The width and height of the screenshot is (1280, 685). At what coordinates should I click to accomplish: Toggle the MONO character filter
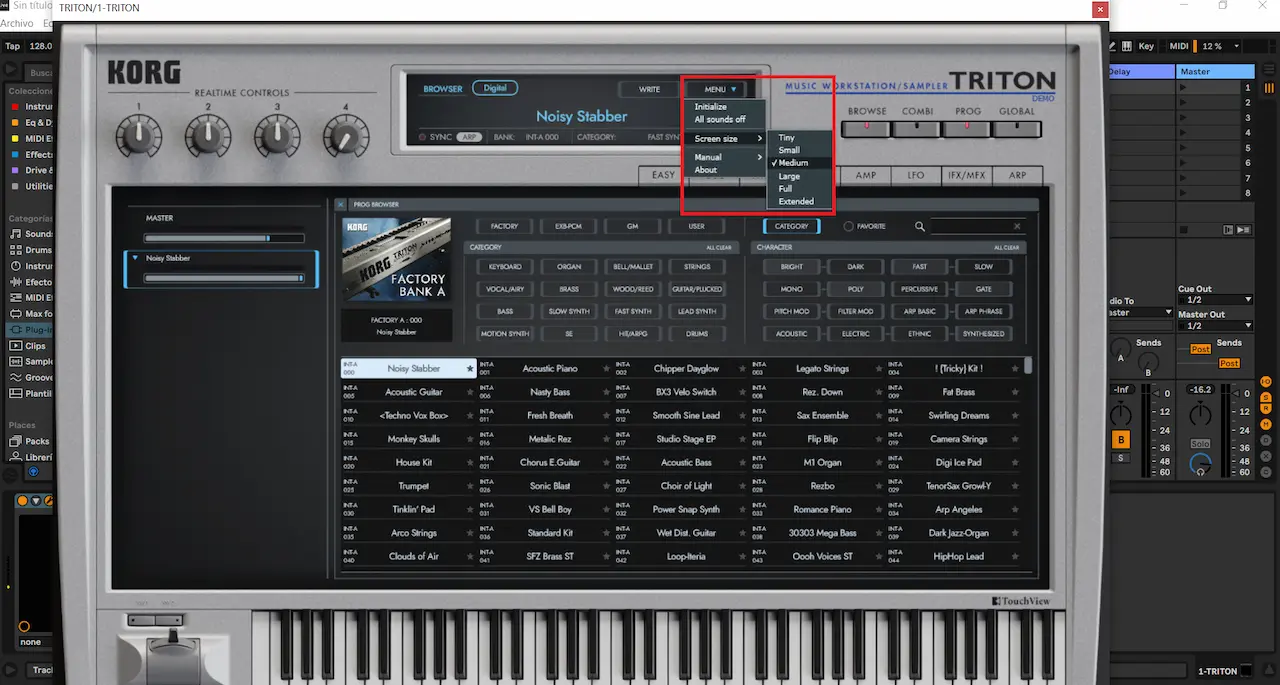tap(791, 289)
